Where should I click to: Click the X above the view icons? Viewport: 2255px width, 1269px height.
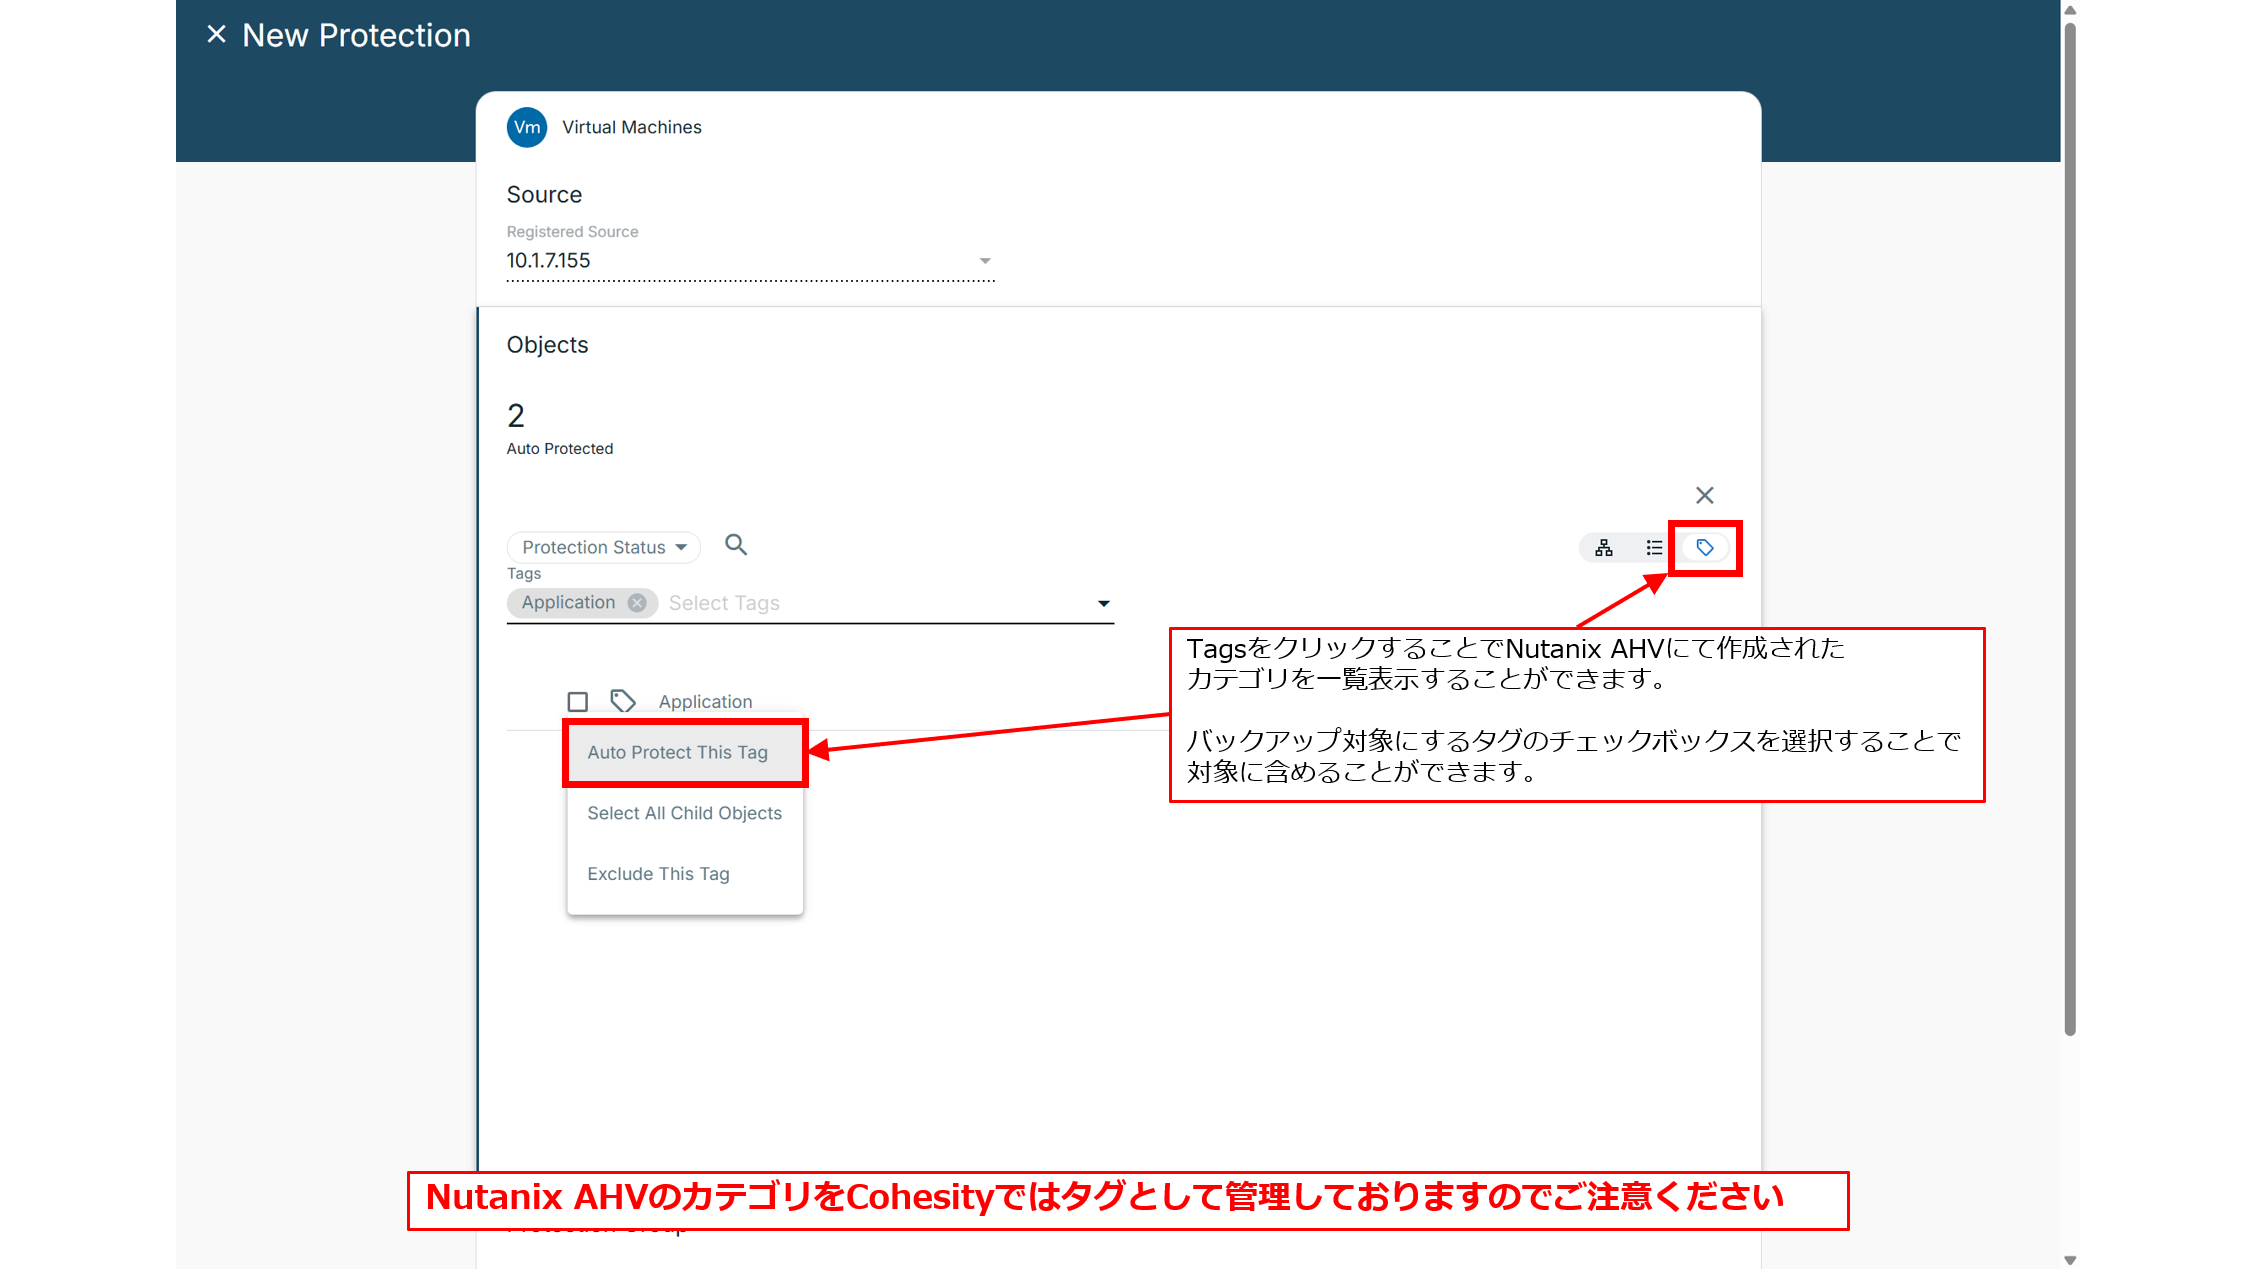point(1704,495)
